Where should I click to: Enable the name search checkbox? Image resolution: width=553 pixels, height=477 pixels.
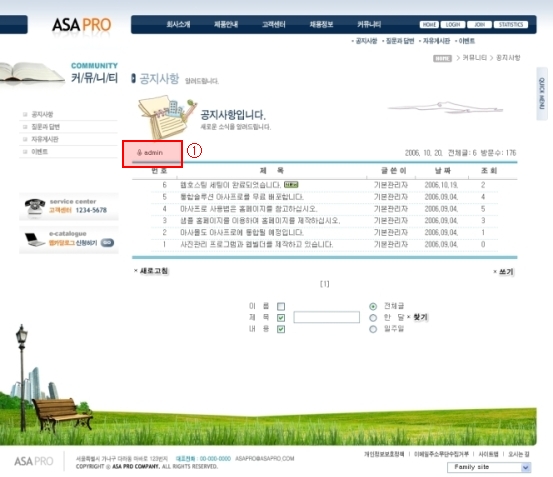pos(281,306)
